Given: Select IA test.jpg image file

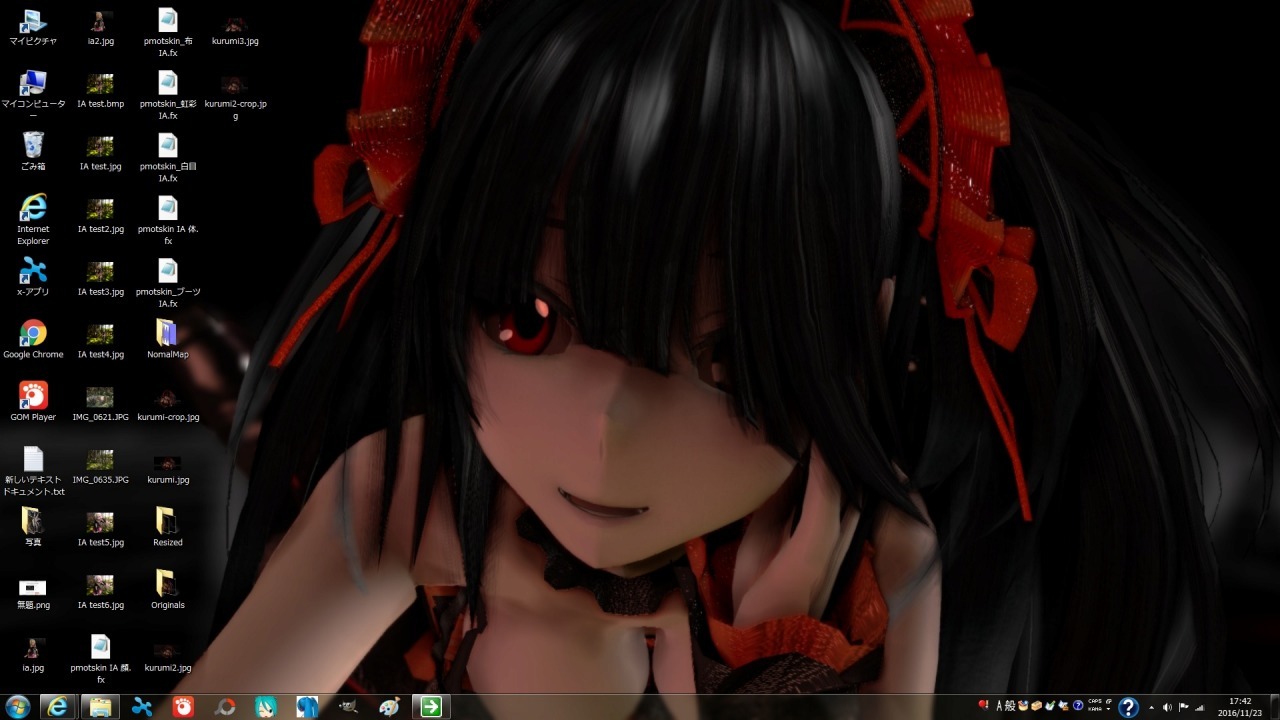Looking at the screenshot, I should pos(100,152).
